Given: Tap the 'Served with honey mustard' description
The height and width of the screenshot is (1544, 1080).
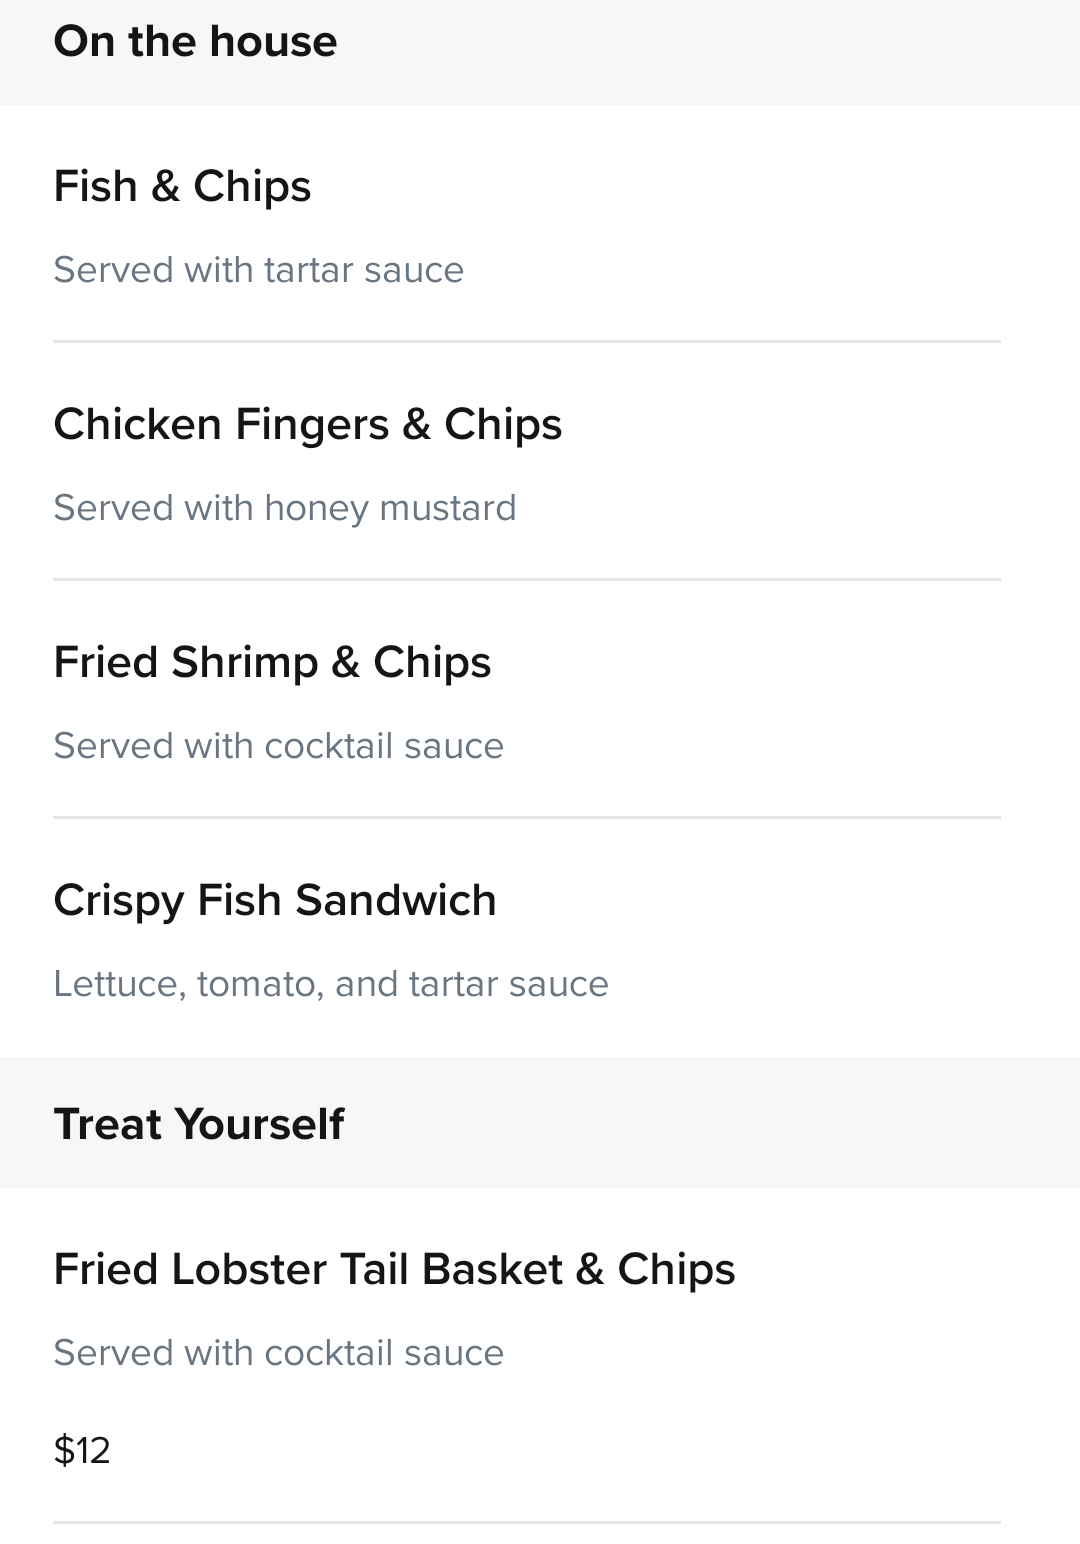Looking at the screenshot, I should tap(285, 508).
